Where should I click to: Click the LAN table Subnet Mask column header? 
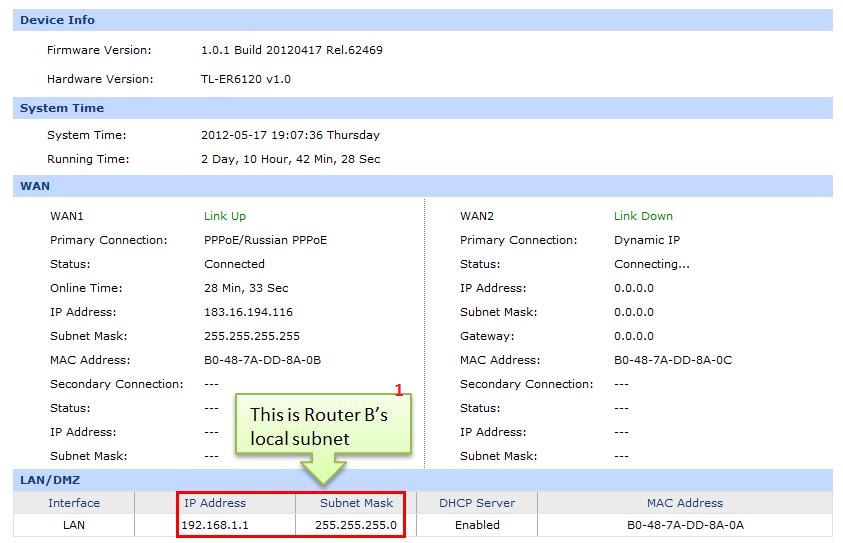(x=356, y=503)
